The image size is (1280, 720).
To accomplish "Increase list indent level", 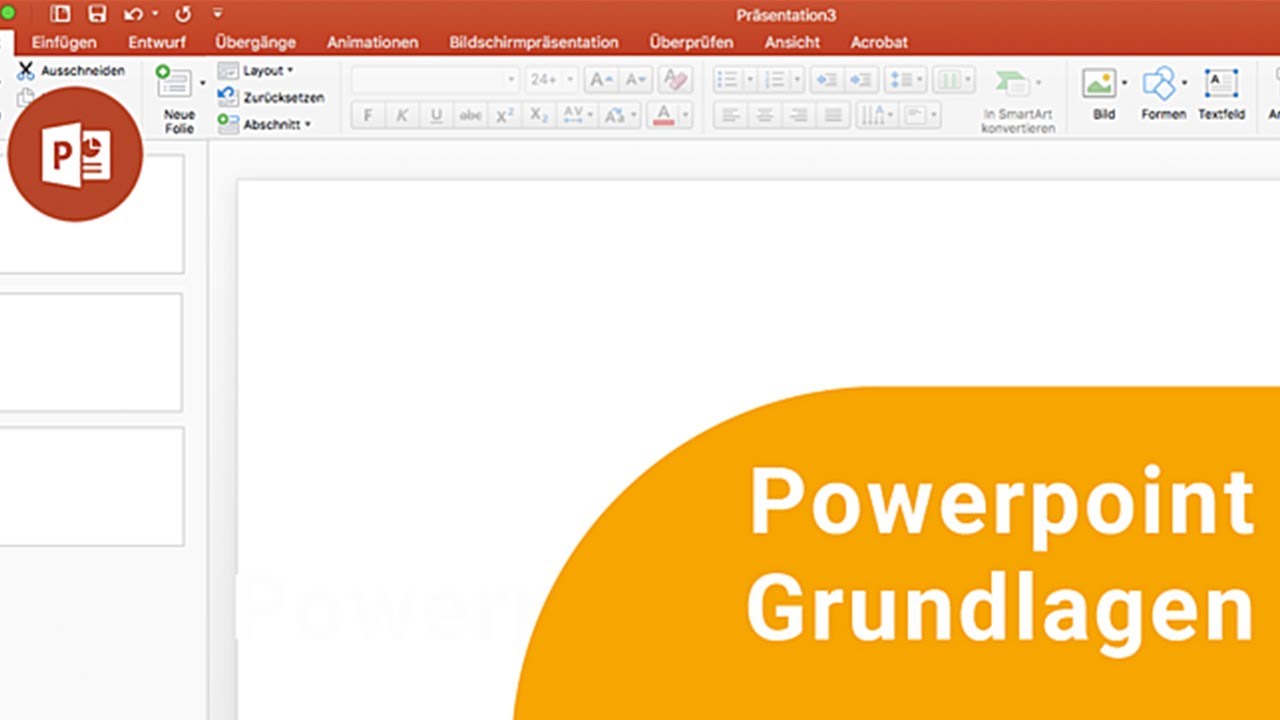I will (861, 80).
